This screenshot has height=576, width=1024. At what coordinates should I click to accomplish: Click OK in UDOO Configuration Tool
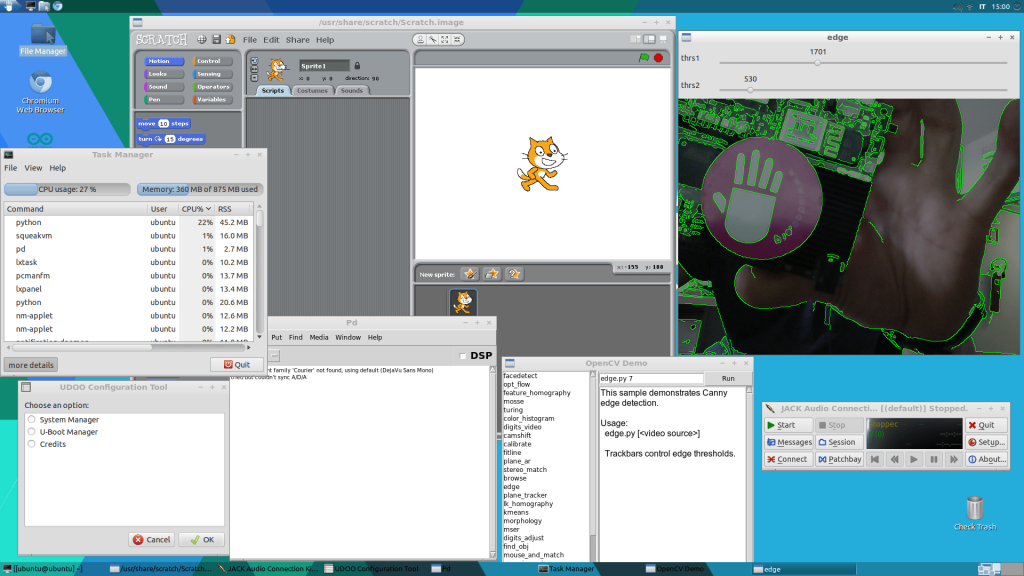[x=202, y=539]
